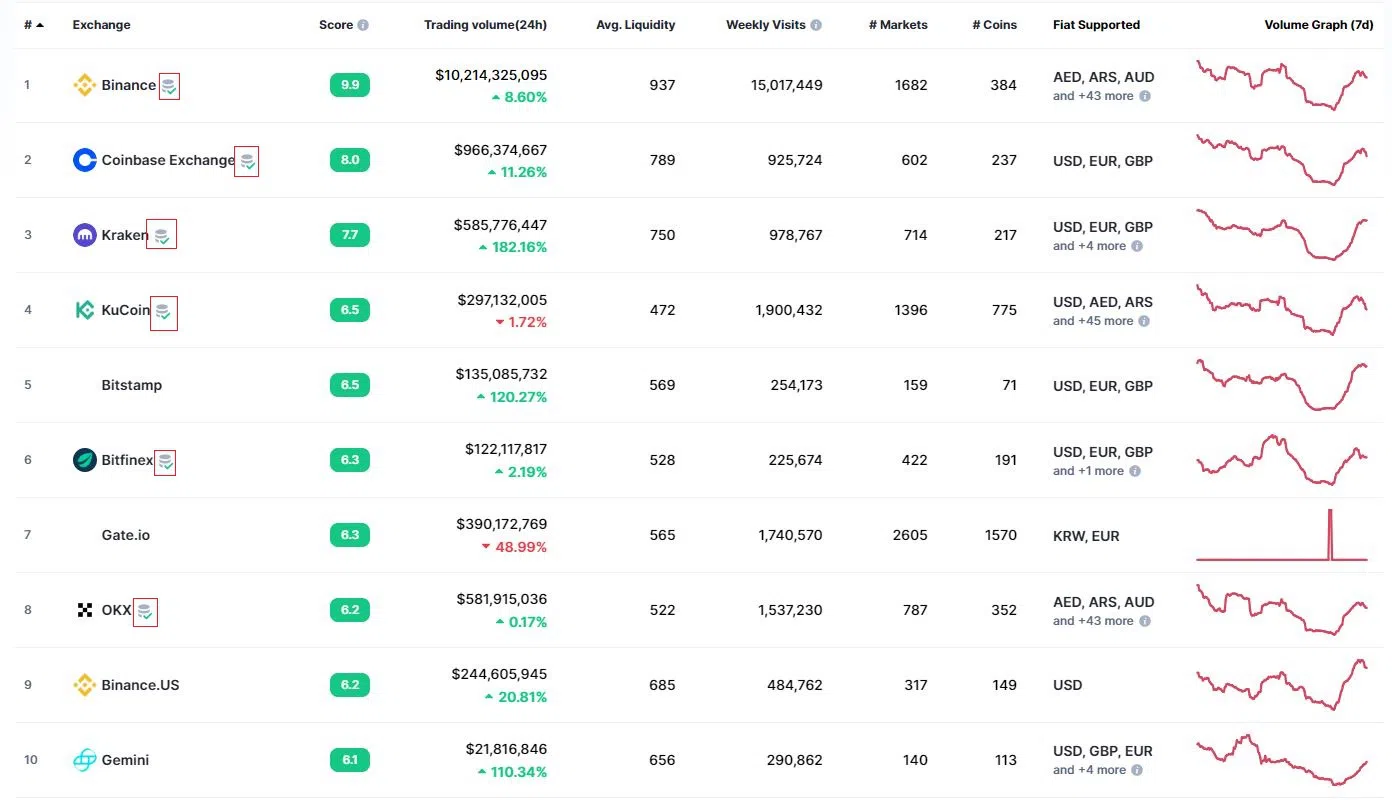The height and width of the screenshot is (804, 1392).
Task: Expand Kraken's 'and +4 more' fiat list
Action: pos(1089,246)
